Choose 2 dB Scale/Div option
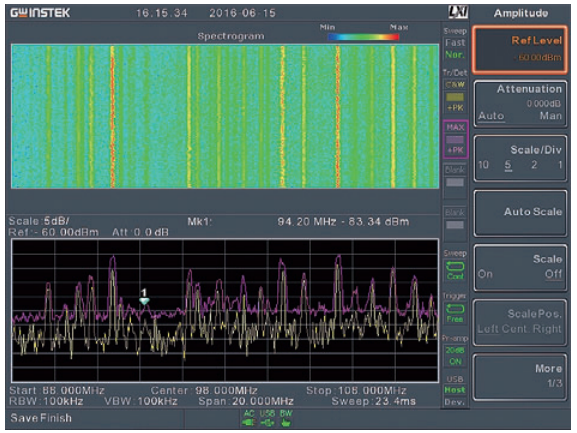 coord(534,165)
